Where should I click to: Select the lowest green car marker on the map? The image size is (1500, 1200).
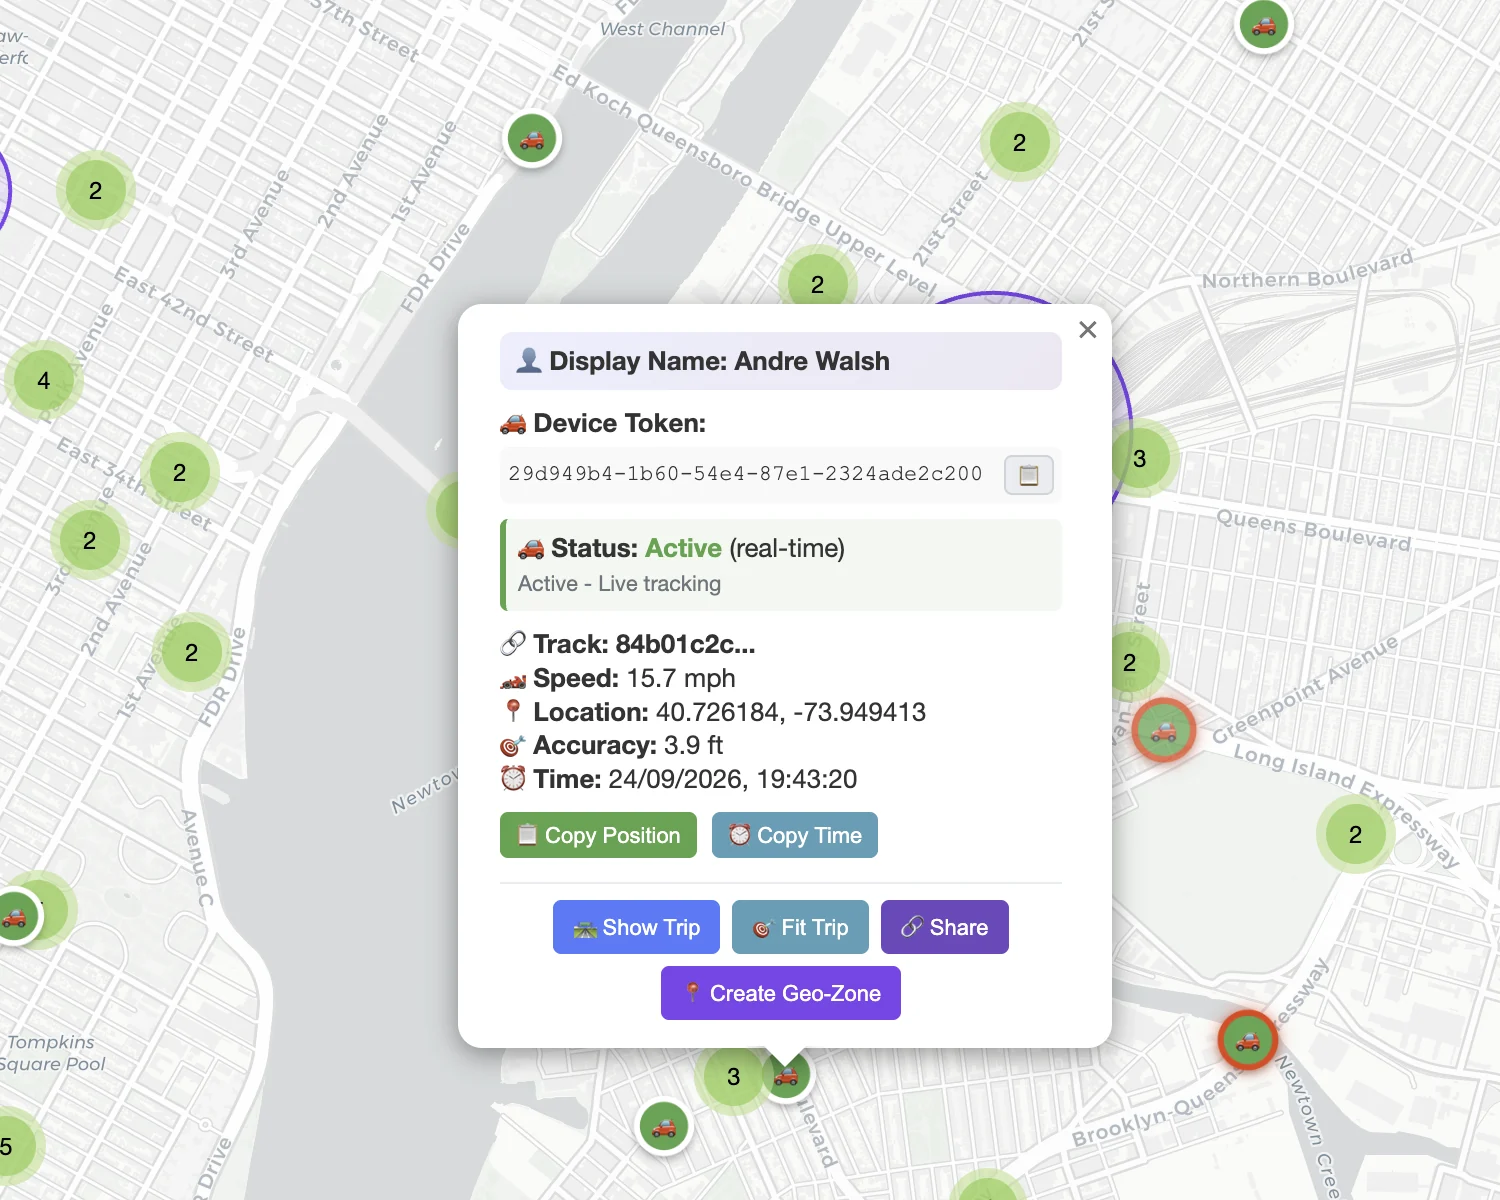tap(664, 1127)
